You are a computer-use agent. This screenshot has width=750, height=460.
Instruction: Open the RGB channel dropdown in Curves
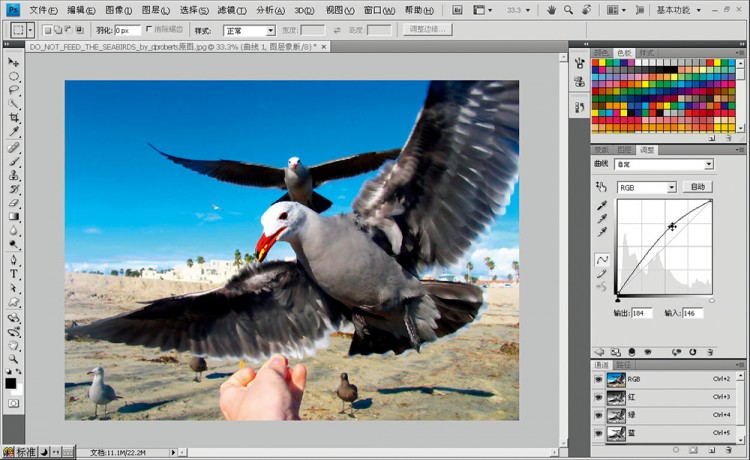tap(647, 187)
